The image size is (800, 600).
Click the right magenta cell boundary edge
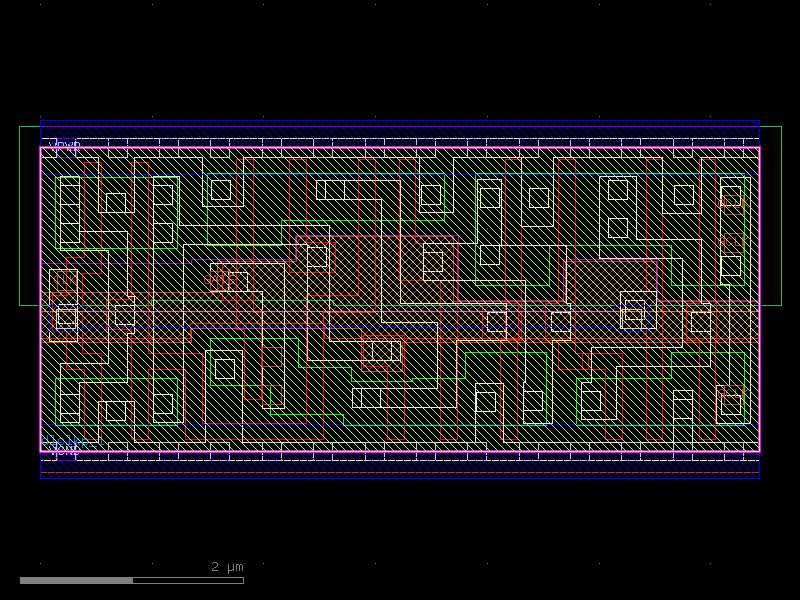[759, 300]
